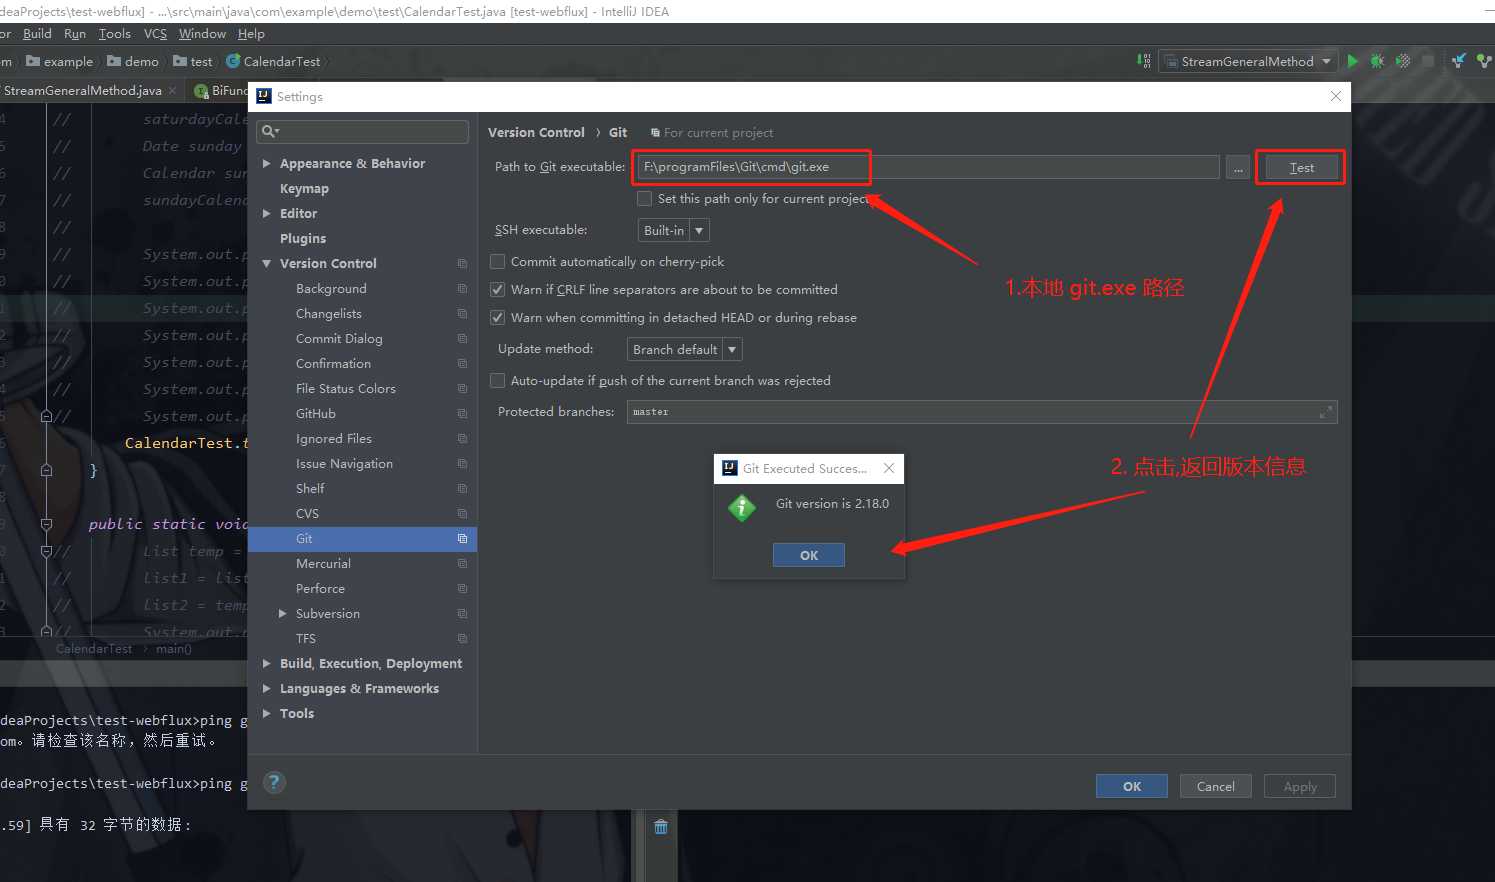The image size is (1495, 882).
Task: Click the Build project binary icon
Action: tap(1144, 61)
